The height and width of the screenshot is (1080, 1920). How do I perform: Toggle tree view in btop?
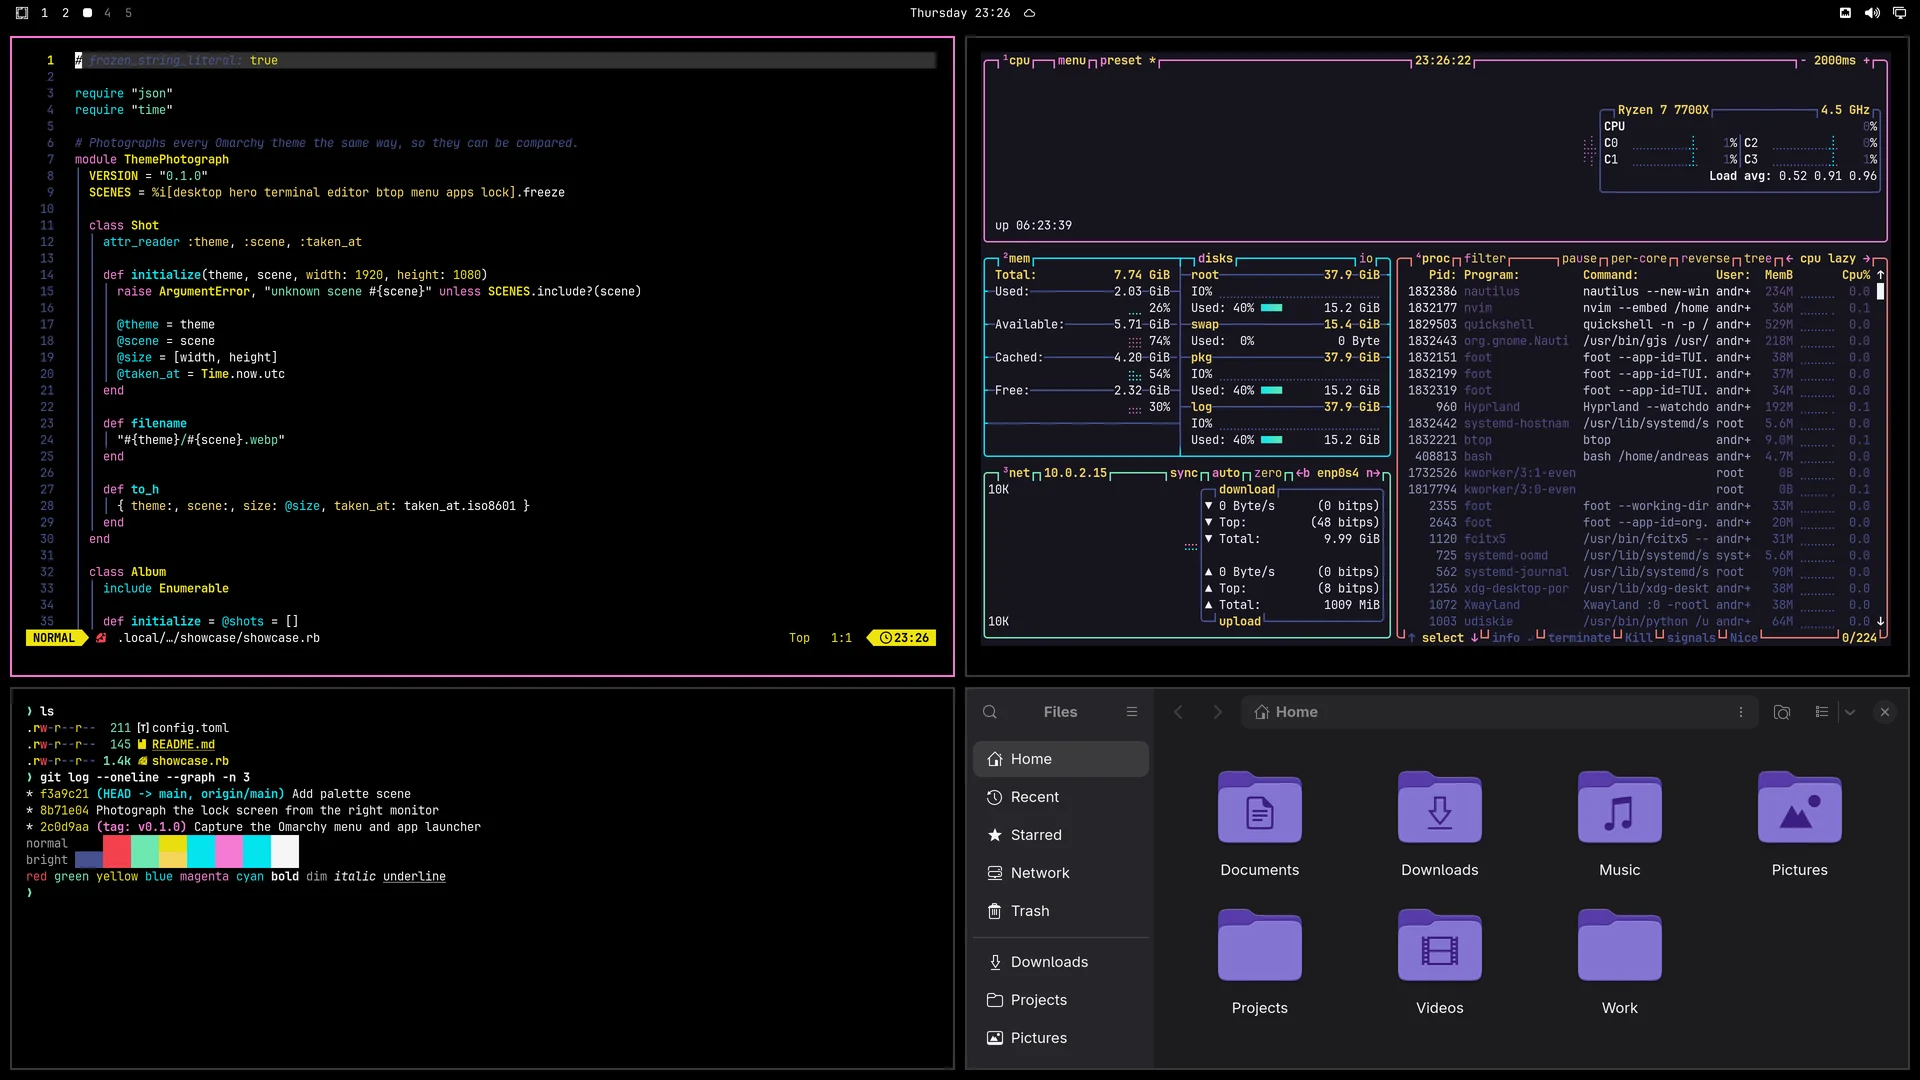click(1758, 259)
